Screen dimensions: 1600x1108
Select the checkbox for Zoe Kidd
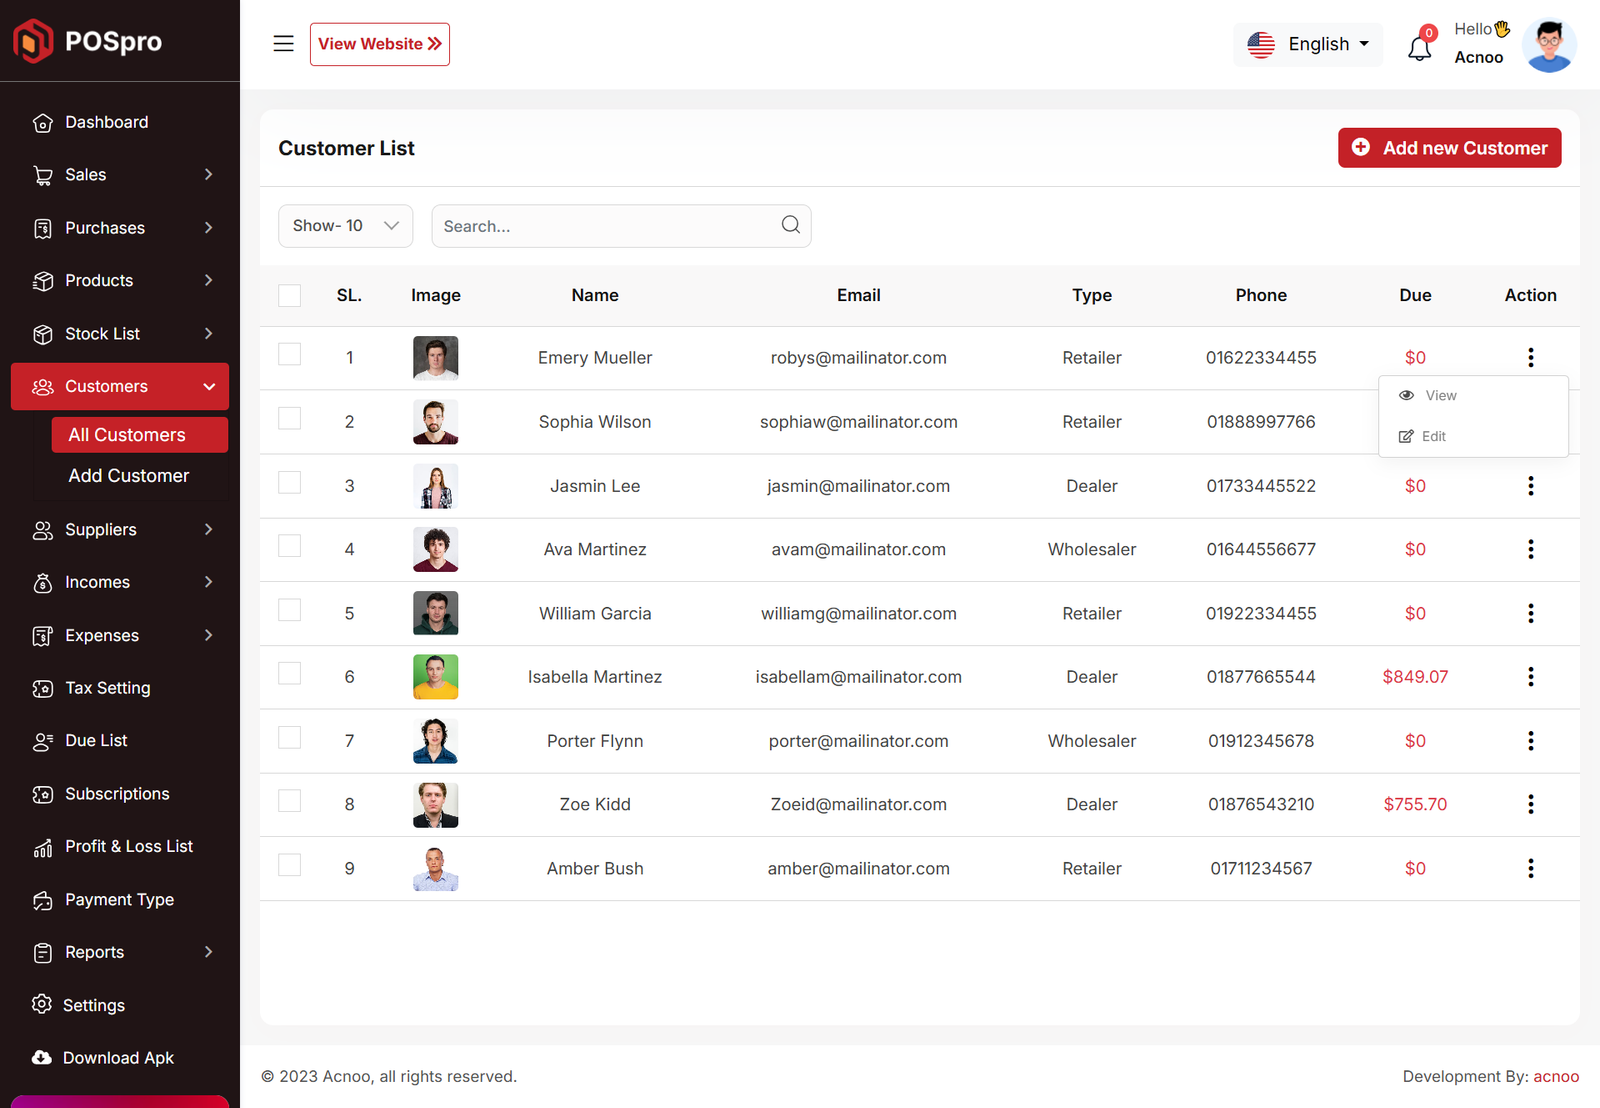289,801
